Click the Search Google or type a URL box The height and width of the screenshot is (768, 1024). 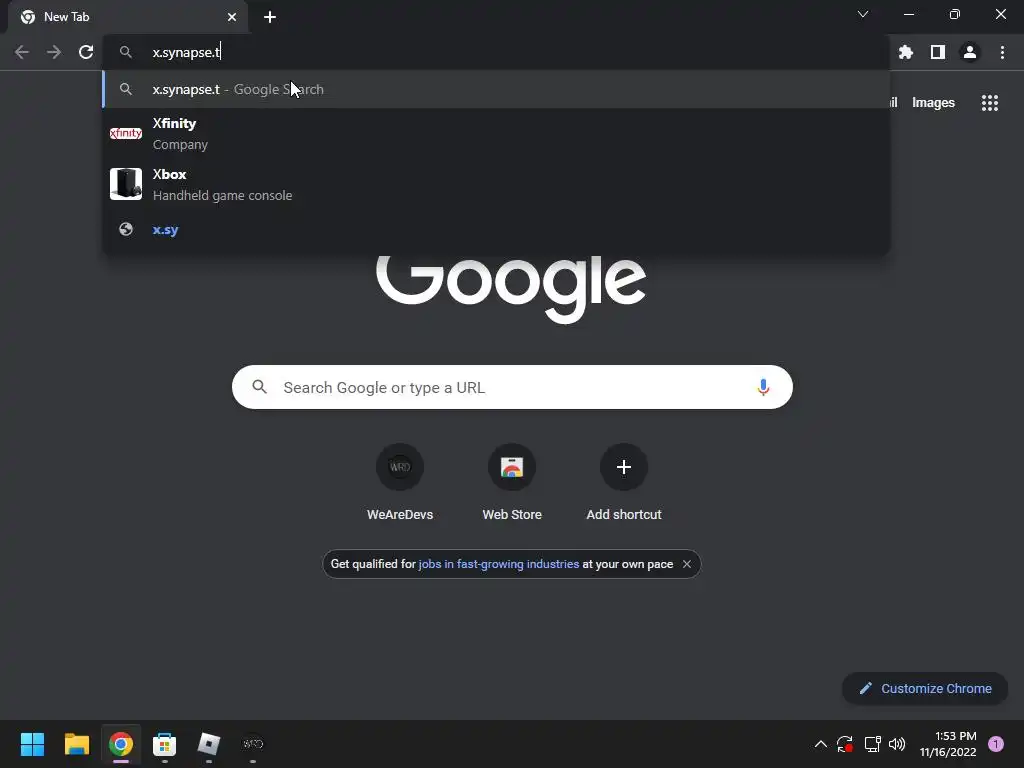512,387
